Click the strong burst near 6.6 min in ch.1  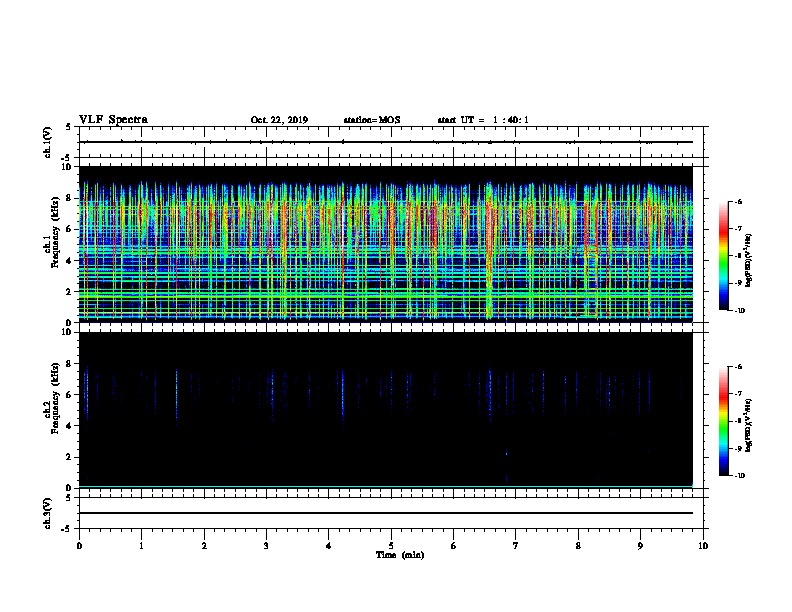coord(489,250)
